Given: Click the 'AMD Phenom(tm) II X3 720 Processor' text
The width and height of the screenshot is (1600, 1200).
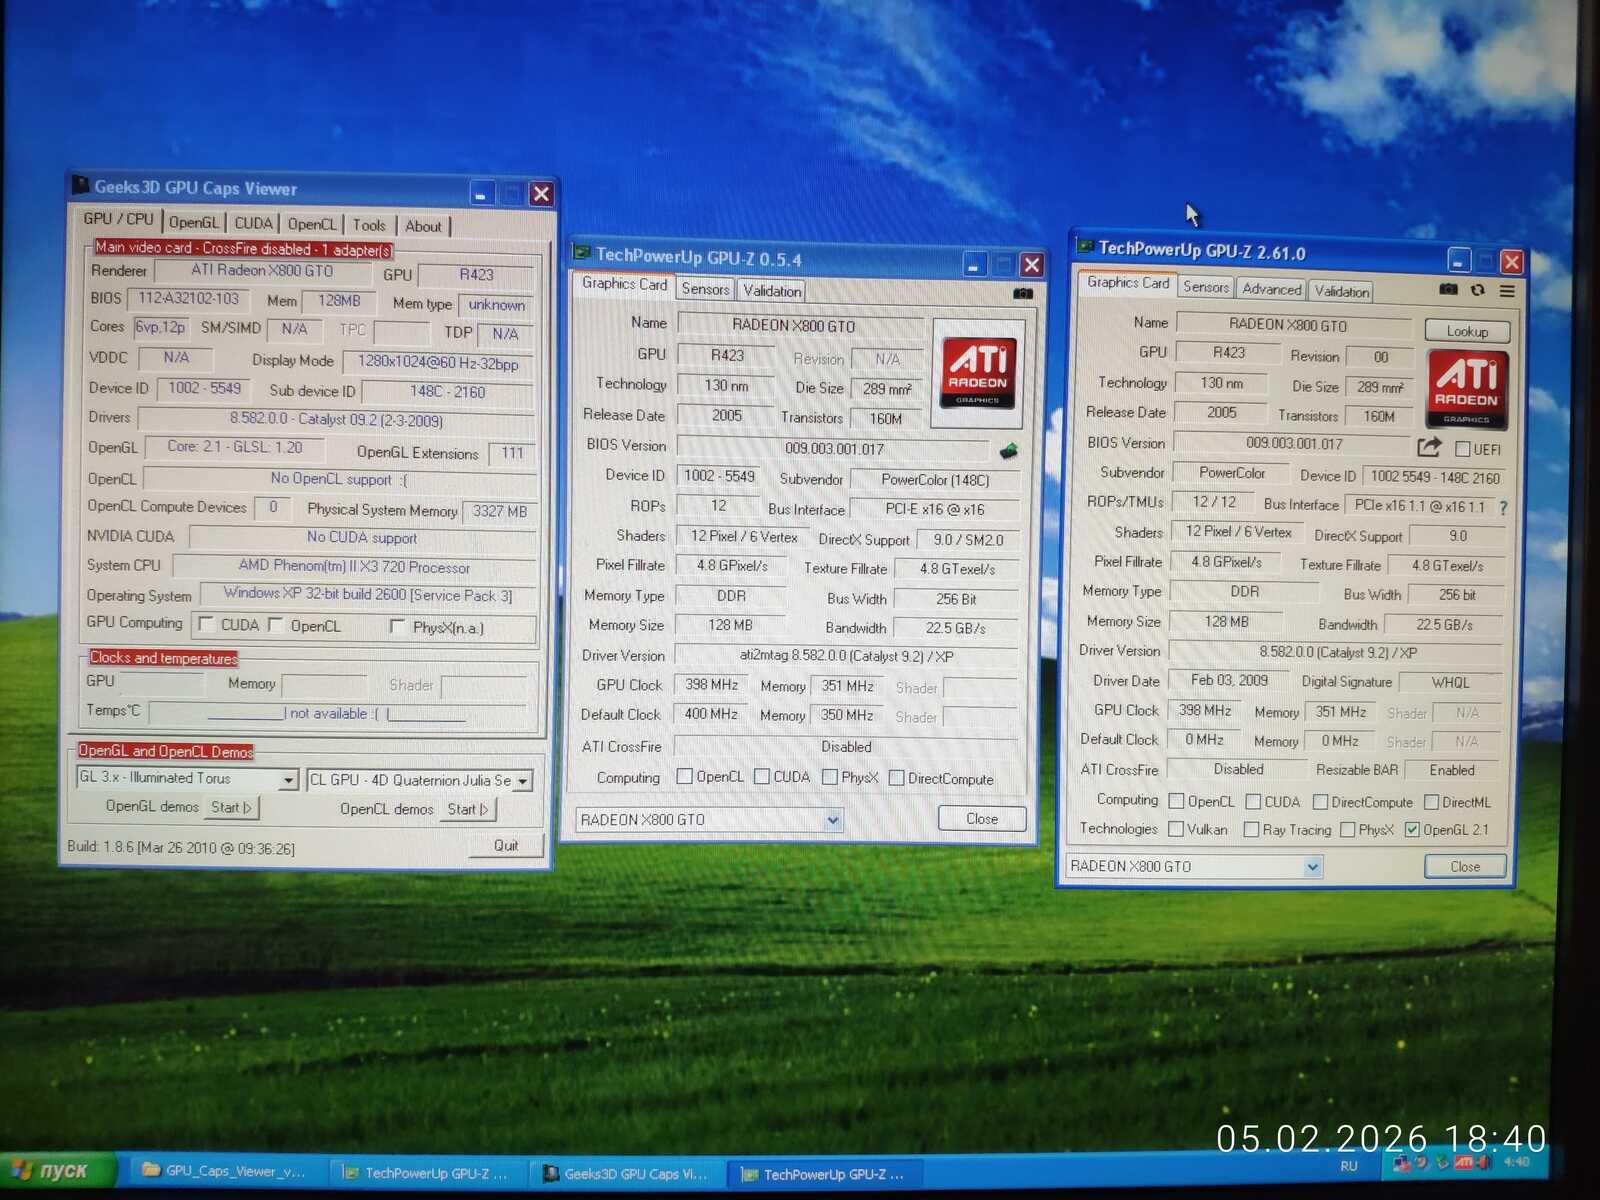Looking at the screenshot, I should click(354, 567).
